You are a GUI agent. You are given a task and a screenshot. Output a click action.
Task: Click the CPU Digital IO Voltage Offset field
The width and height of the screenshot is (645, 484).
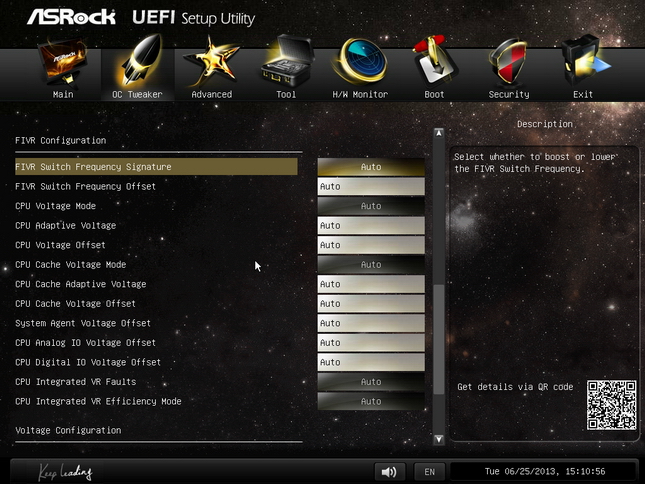point(371,362)
